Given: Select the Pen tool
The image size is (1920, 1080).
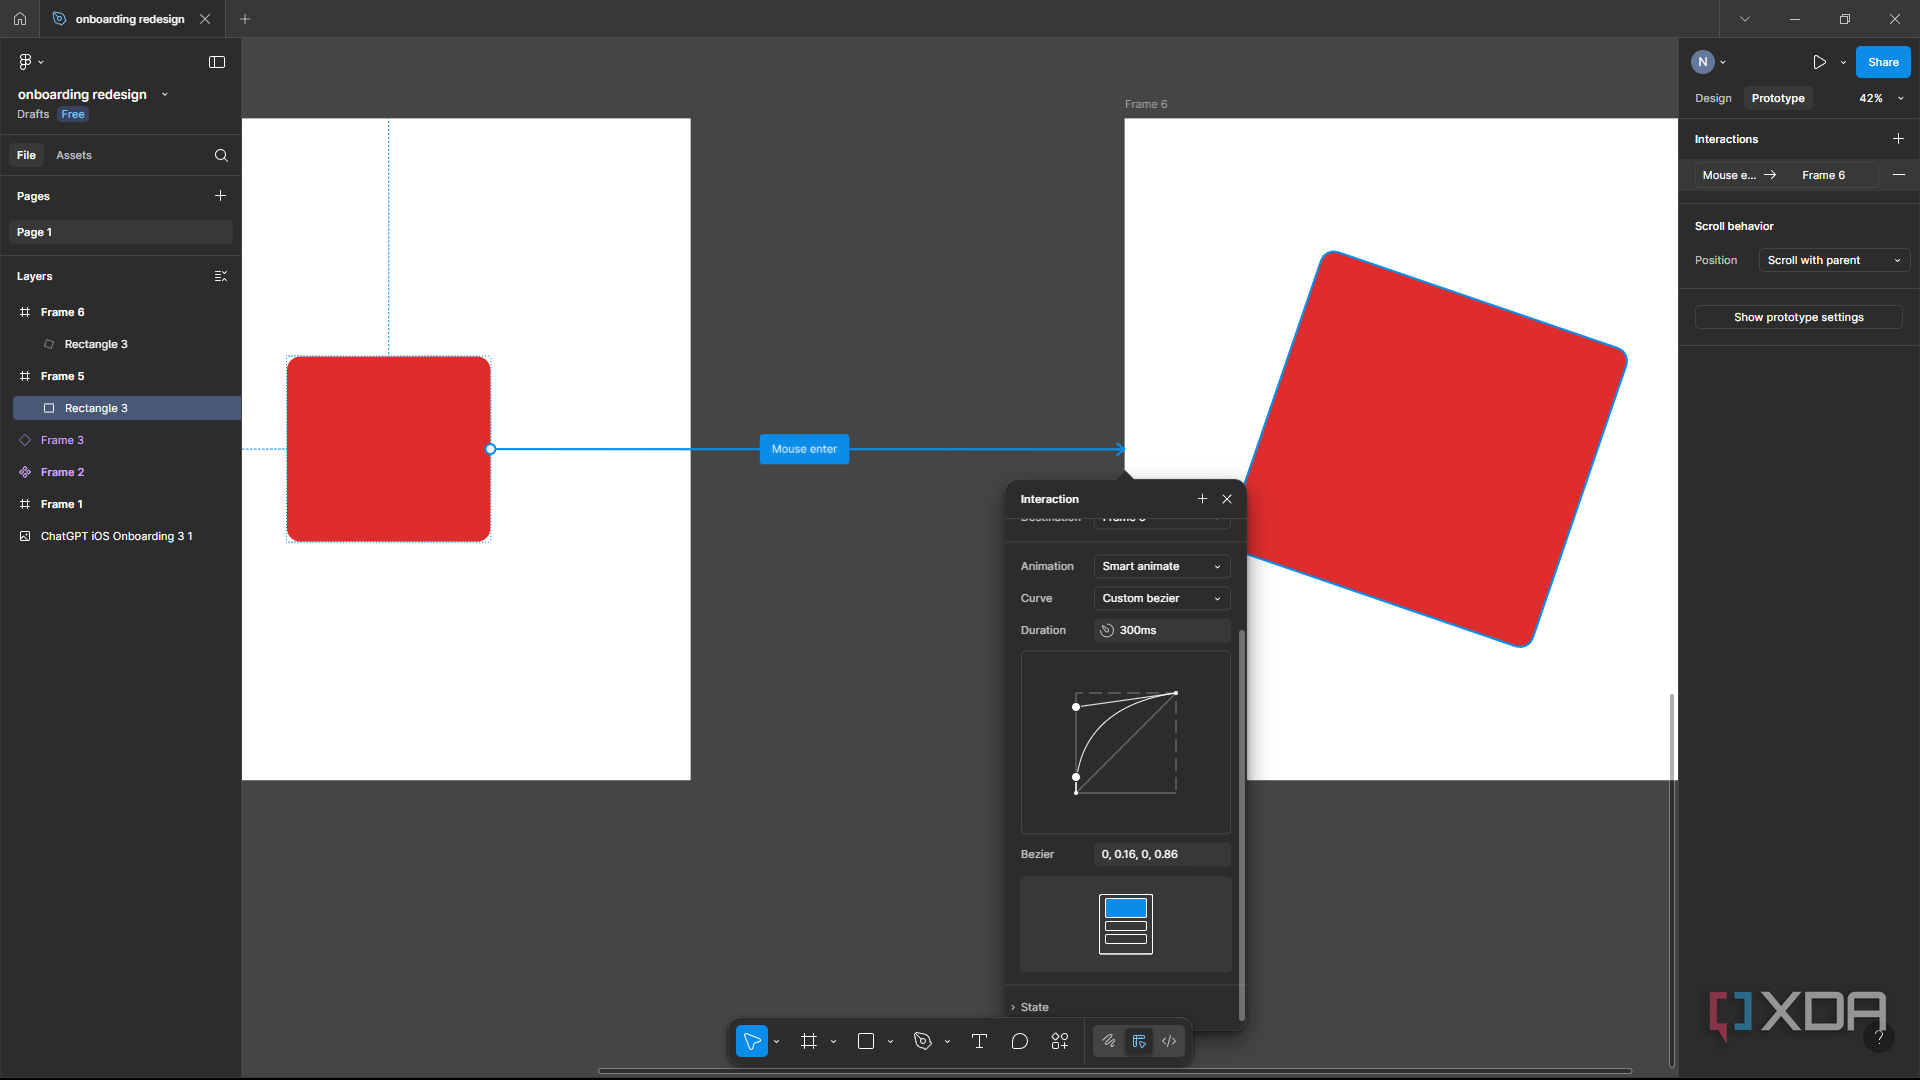Looking at the screenshot, I should tap(923, 1041).
